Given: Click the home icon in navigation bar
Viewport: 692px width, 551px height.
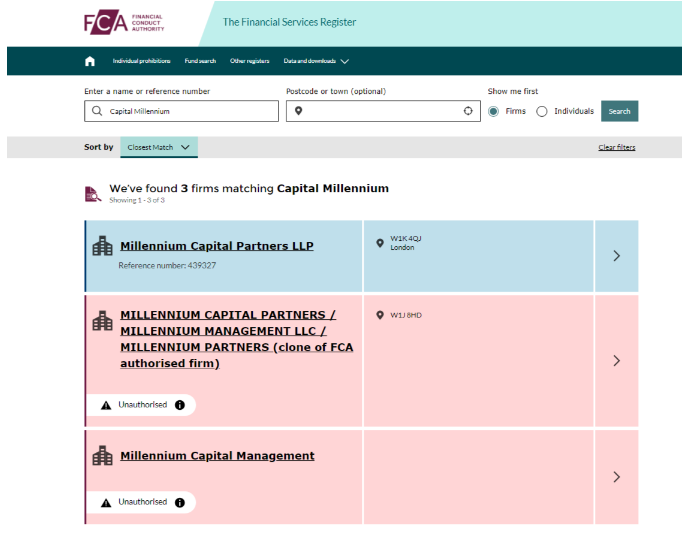Looking at the screenshot, I should [90, 61].
